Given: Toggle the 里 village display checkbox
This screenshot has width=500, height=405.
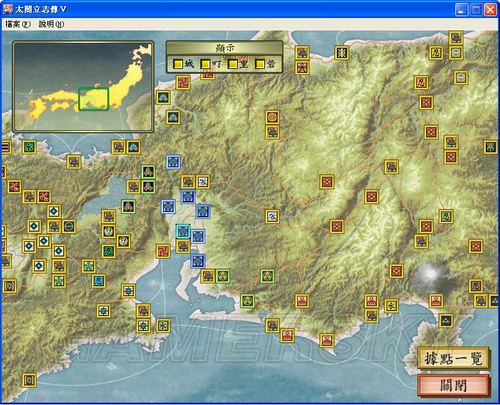Looking at the screenshot, I should pos(233,64).
